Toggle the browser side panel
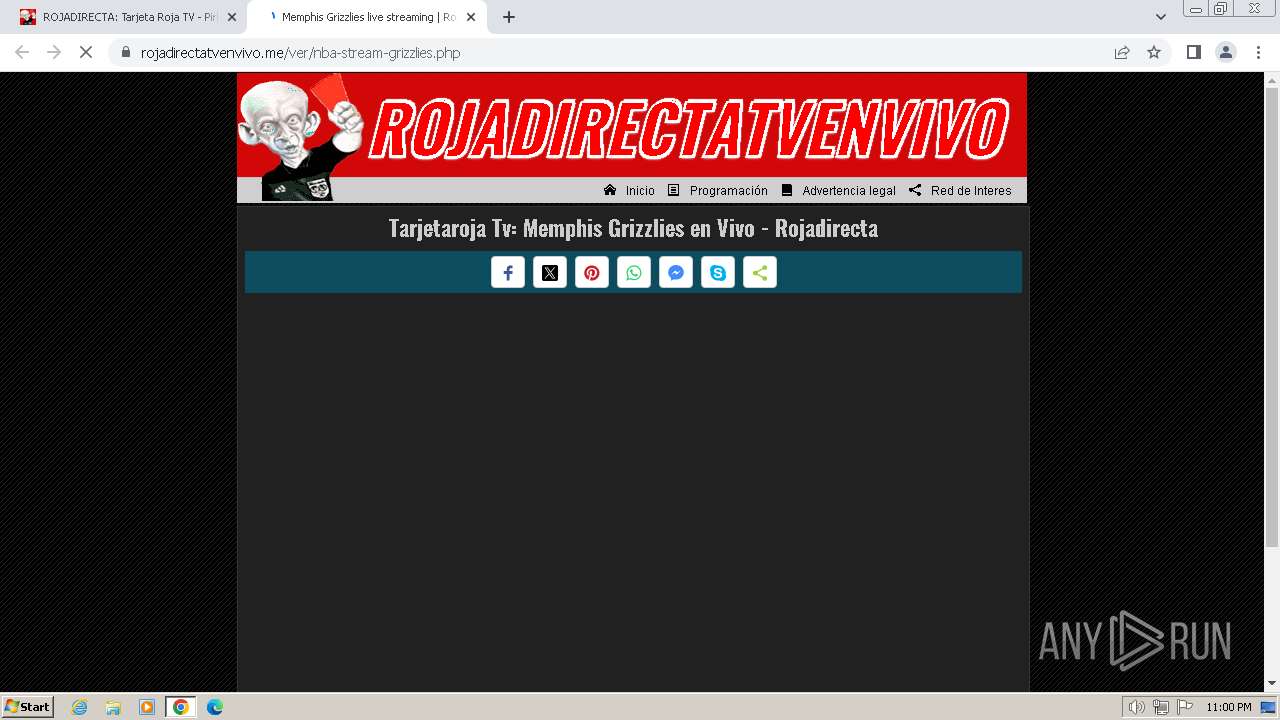This screenshot has width=1280, height=720. [x=1194, y=52]
